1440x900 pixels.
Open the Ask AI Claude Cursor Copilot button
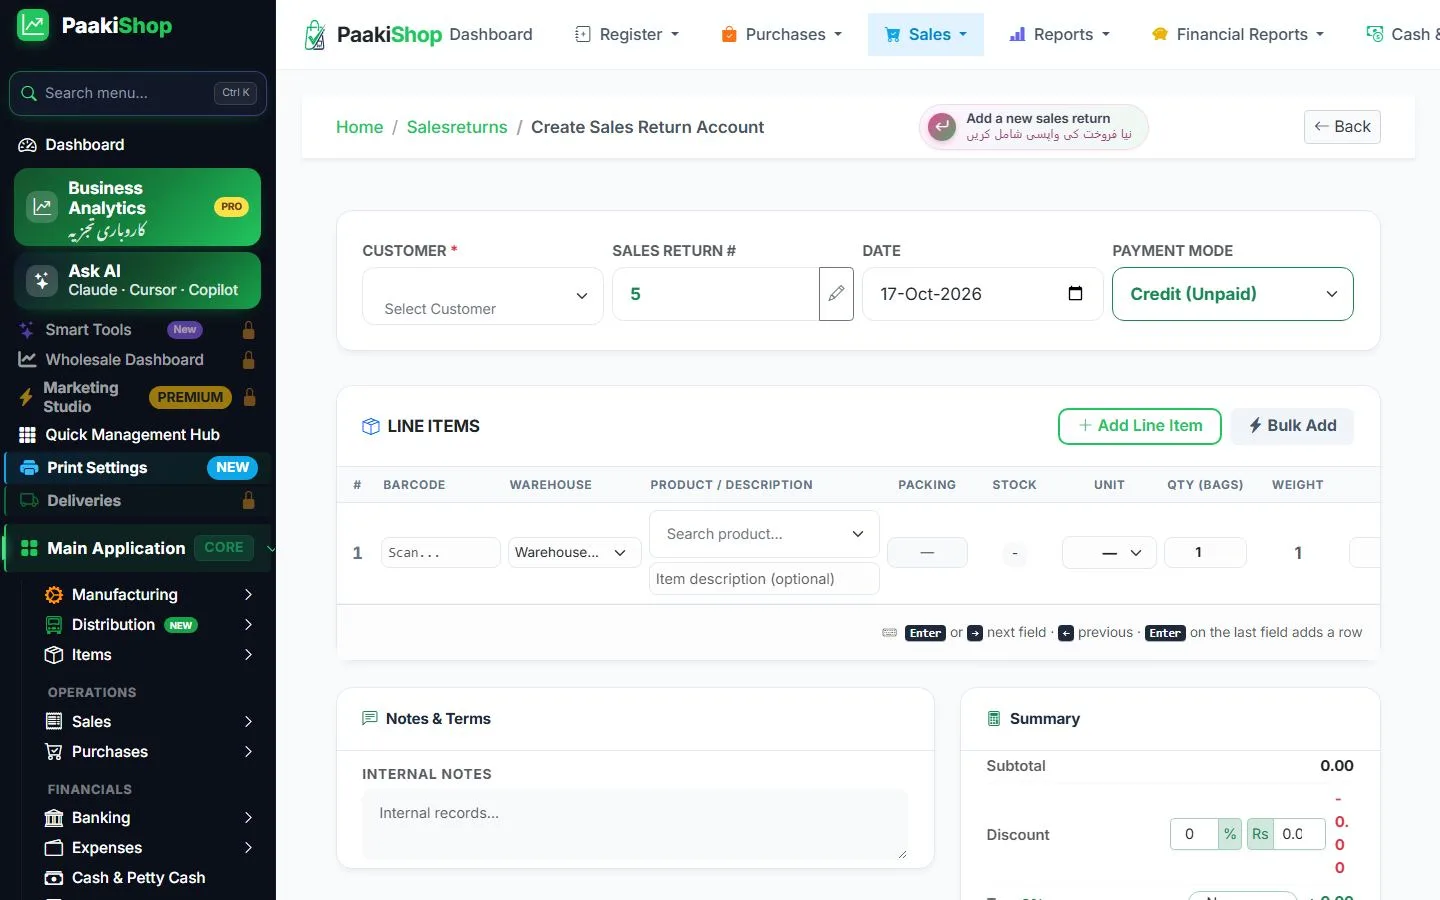pos(138,281)
